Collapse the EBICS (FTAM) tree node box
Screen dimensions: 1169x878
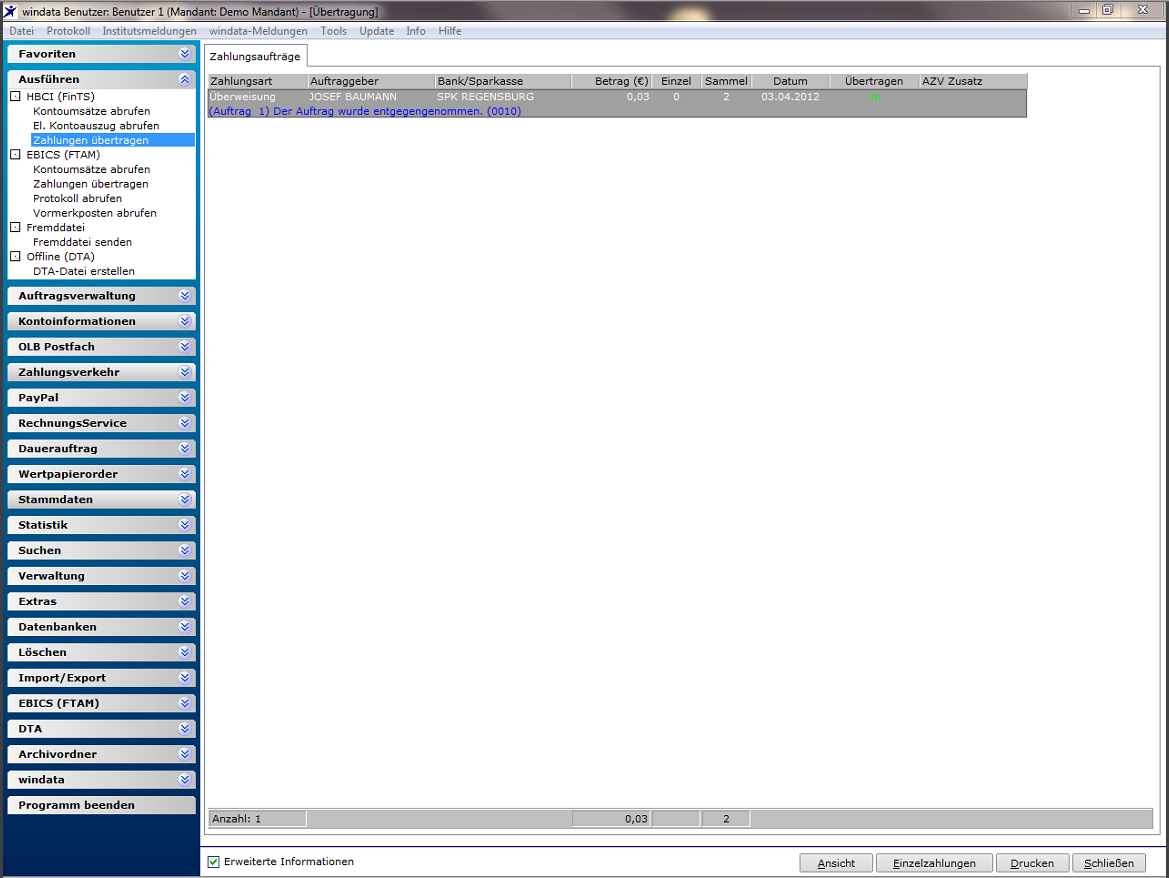[15, 154]
